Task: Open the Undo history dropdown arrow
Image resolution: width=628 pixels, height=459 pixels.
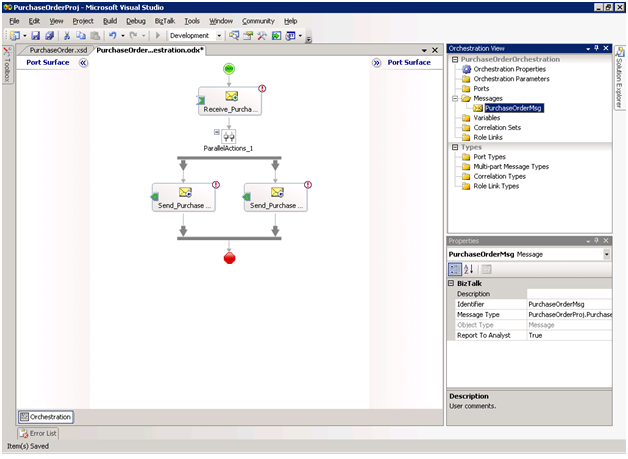Action: (123, 36)
